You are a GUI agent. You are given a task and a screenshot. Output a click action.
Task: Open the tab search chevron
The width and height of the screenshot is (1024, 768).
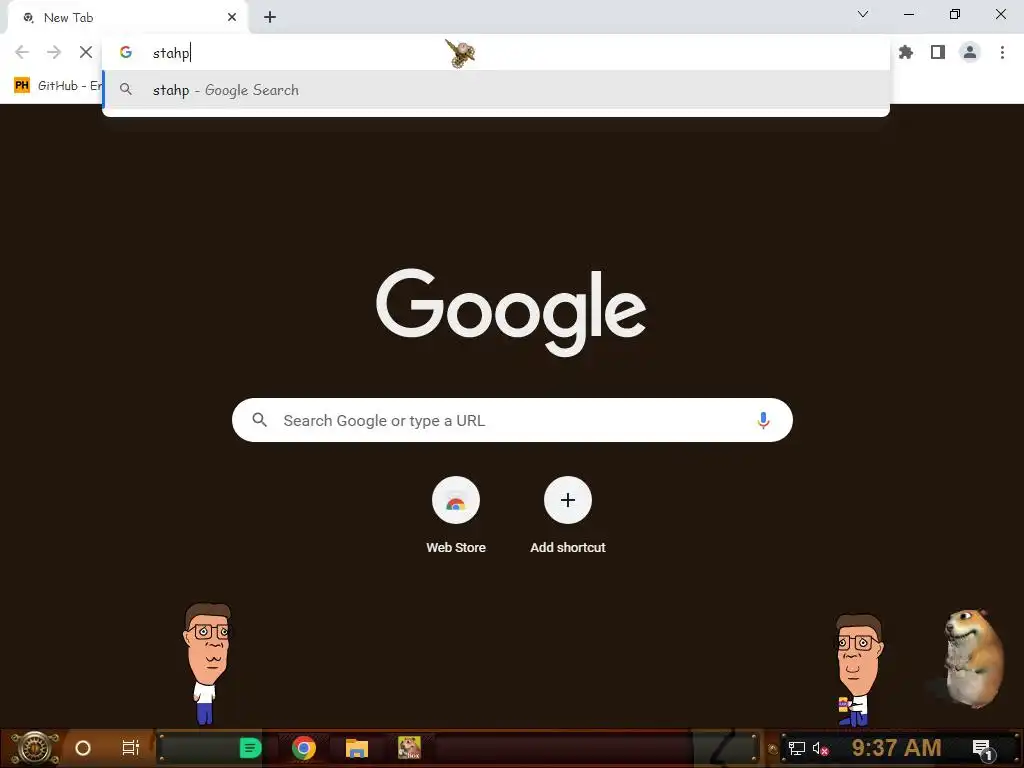(863, 14)
